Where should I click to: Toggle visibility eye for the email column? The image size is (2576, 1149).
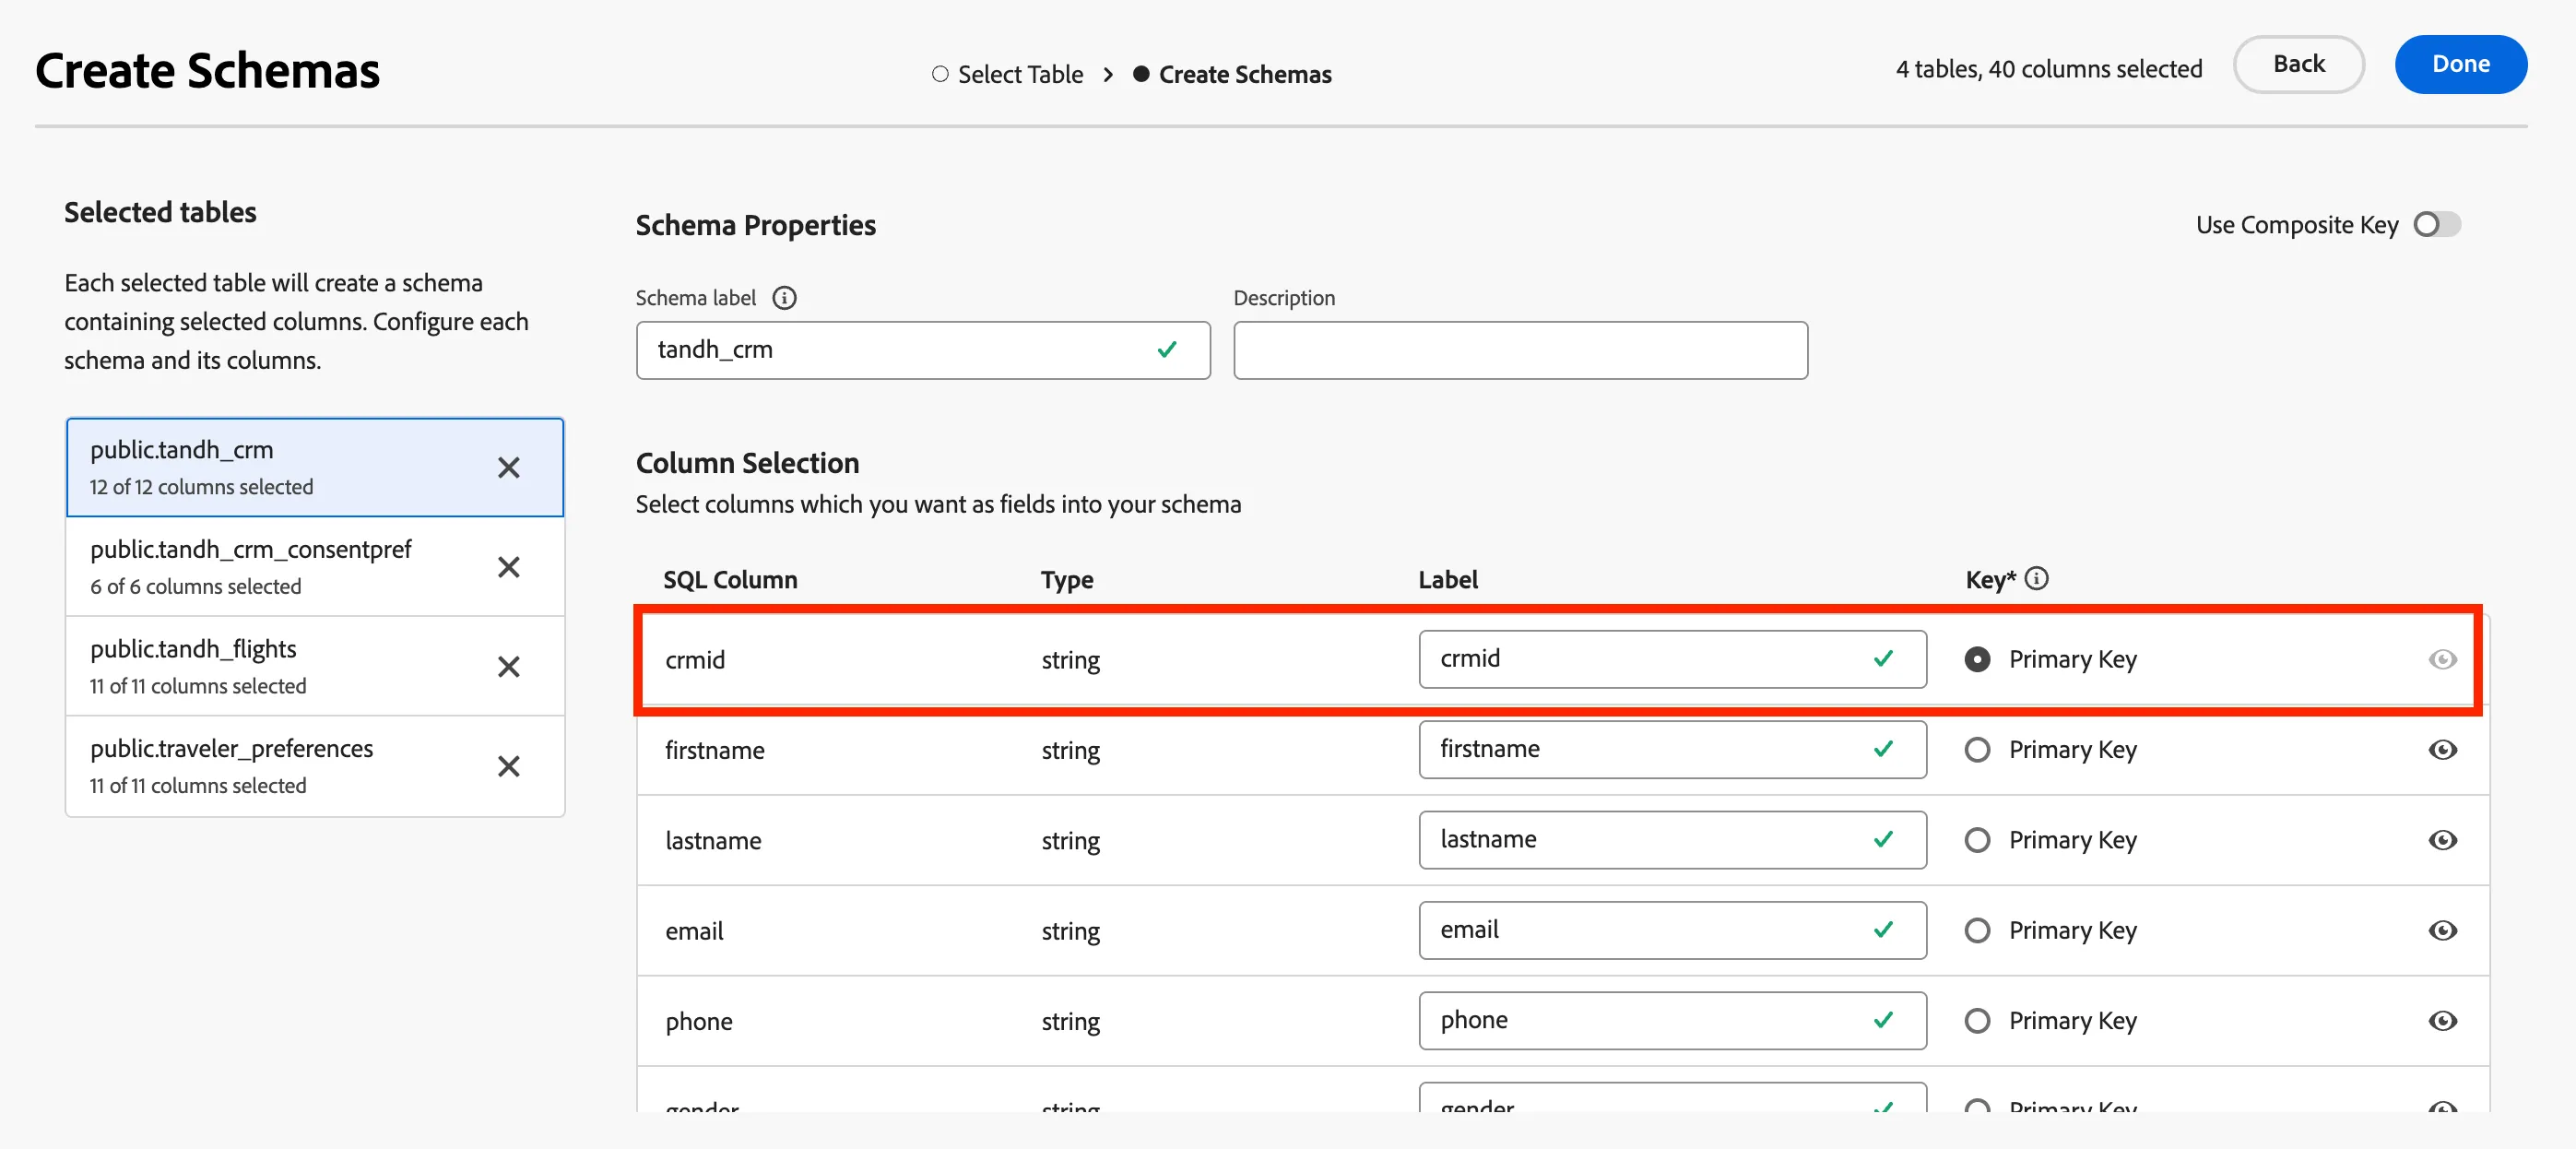(x=2442, y=930)
